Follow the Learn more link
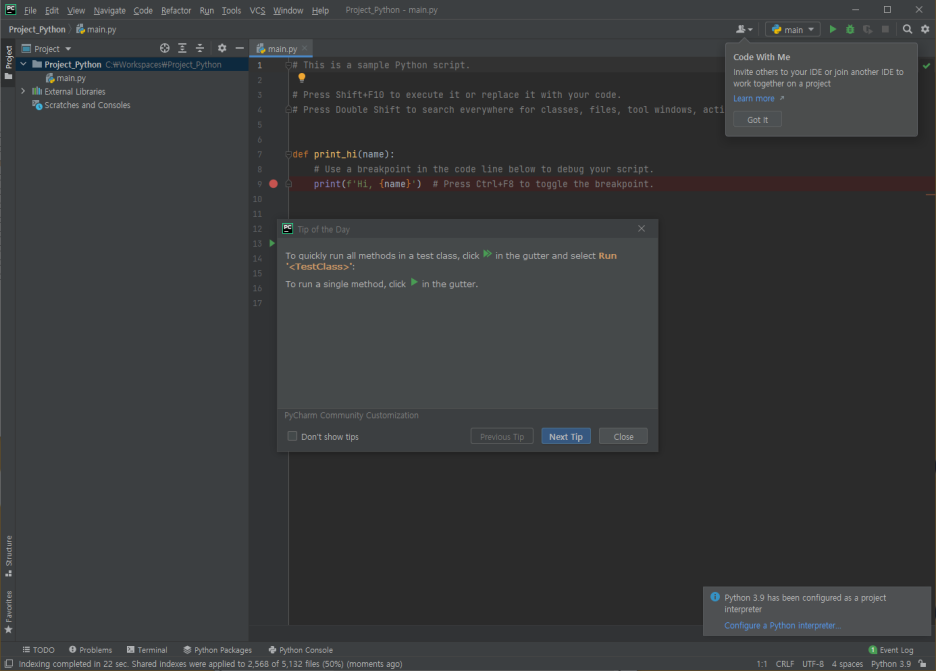 click(x=754, y=99)
